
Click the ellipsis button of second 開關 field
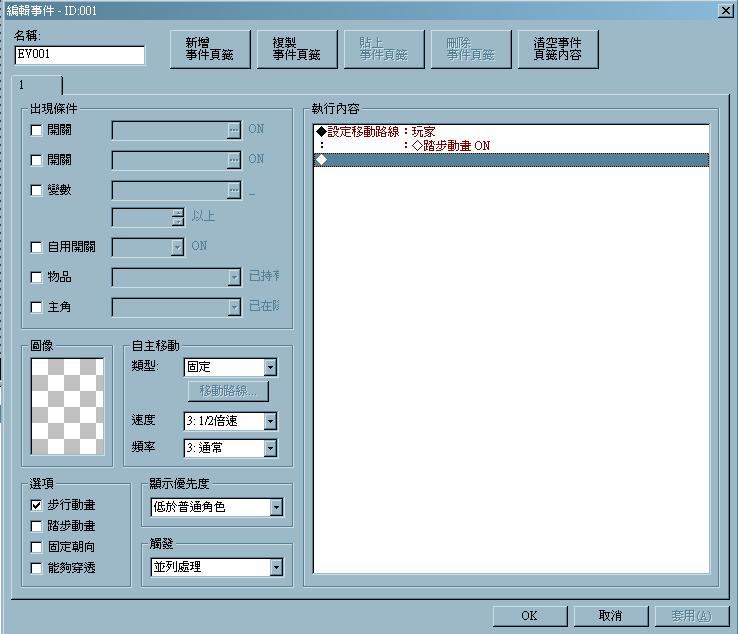coord(234,161)
